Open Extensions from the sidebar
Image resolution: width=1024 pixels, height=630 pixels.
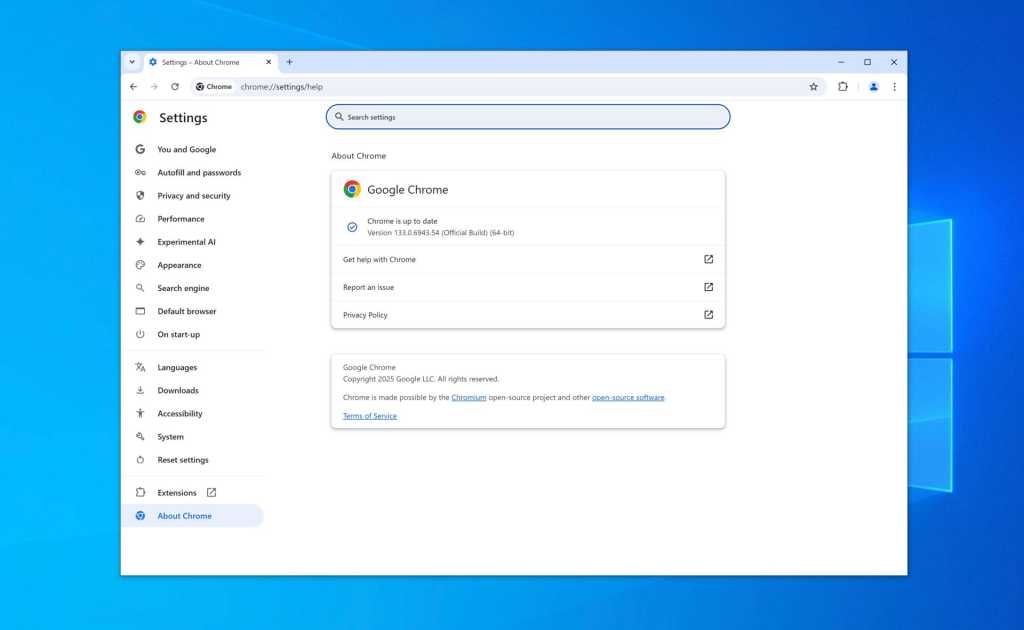pyautogui.click(x=177, y=493)
